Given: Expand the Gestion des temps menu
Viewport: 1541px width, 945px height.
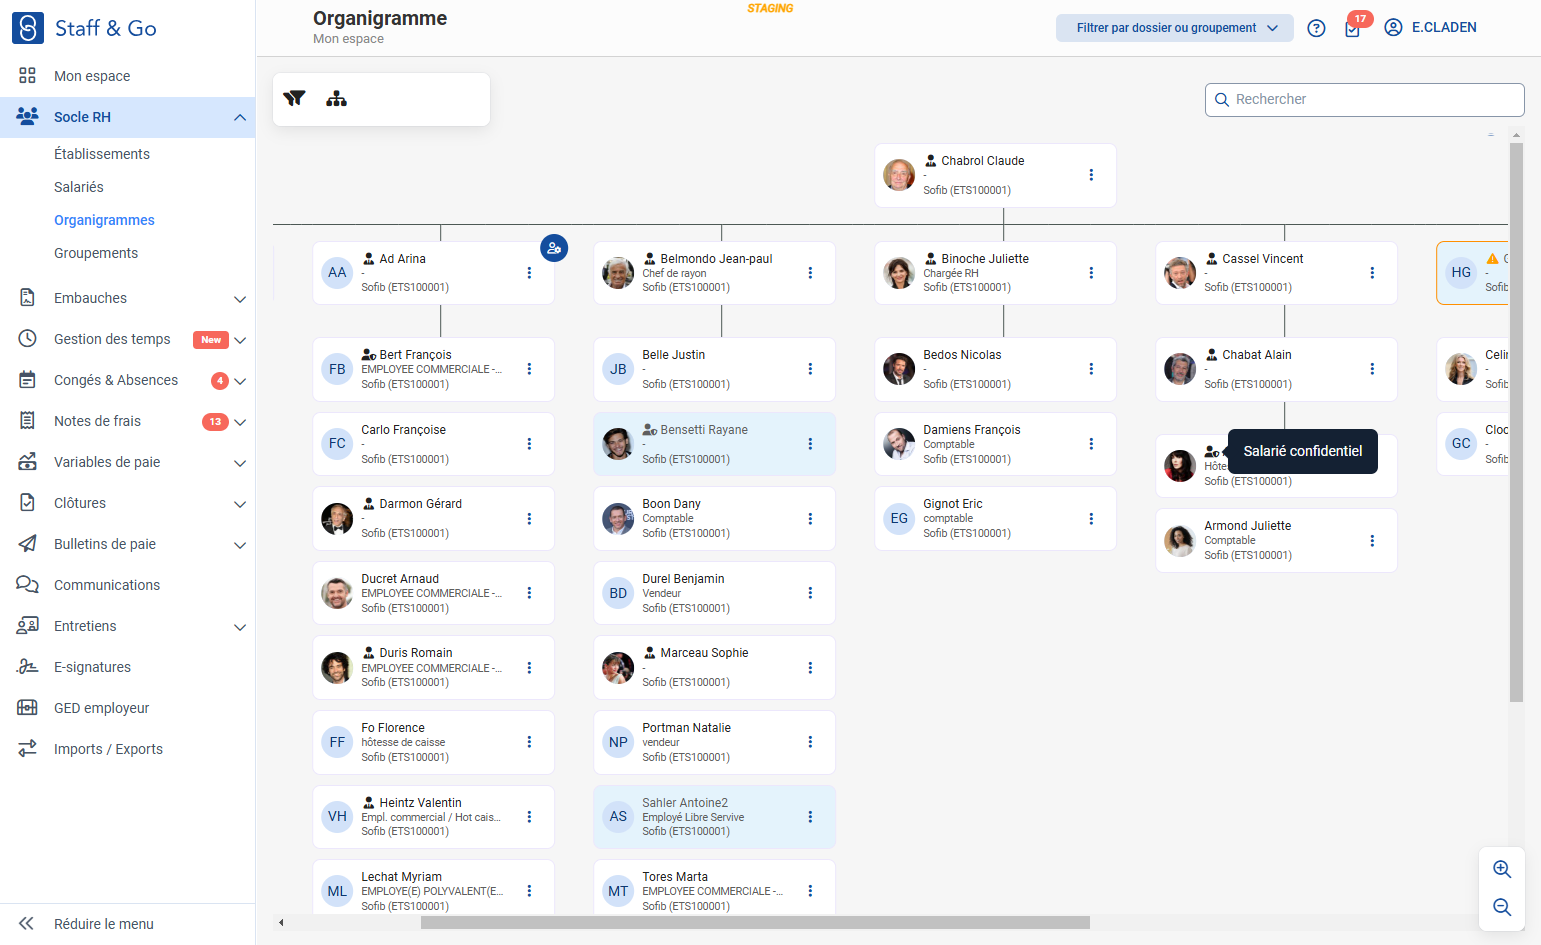Looking at the screenshot, I should (x=240, y=340).
